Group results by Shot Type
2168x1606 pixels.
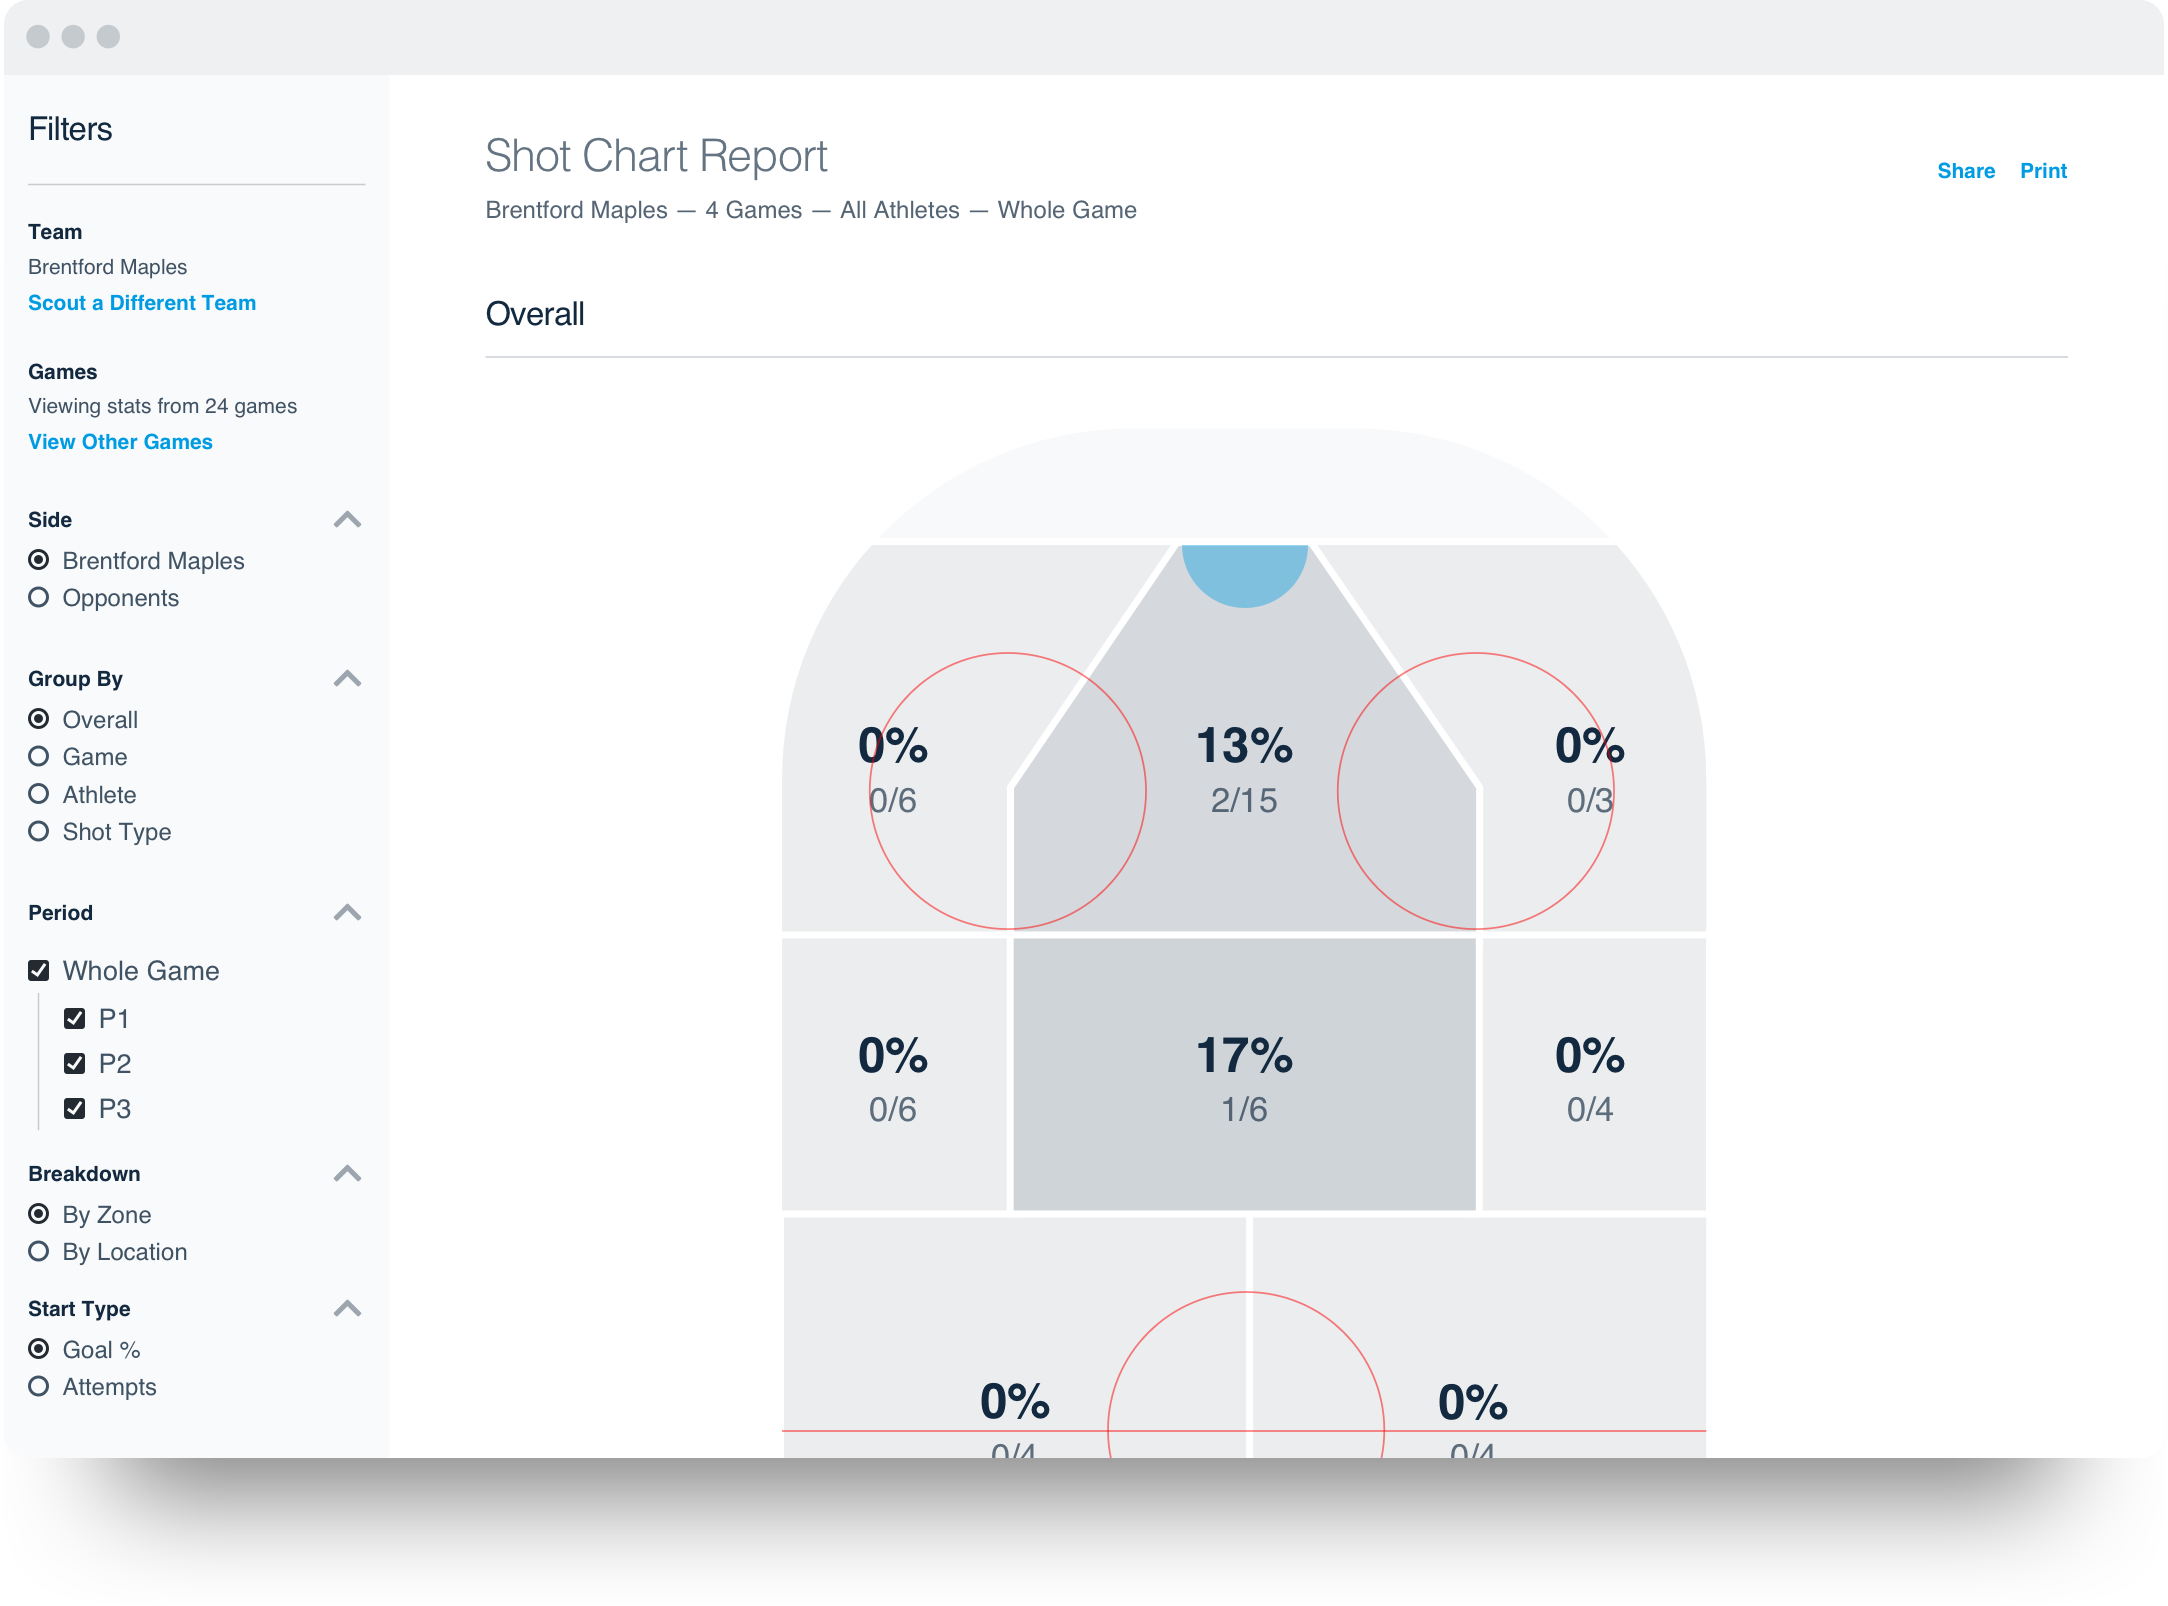click(x=40, y=831)
